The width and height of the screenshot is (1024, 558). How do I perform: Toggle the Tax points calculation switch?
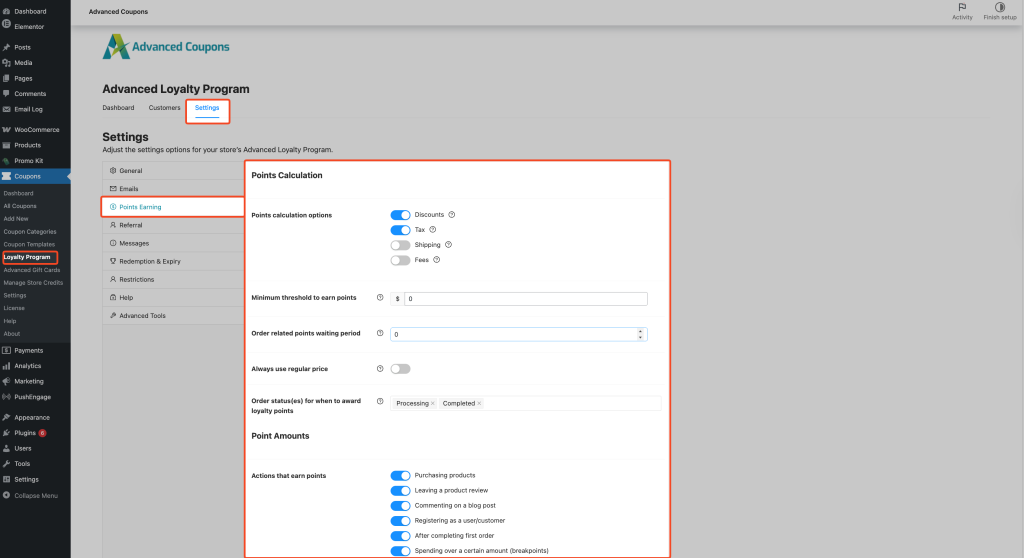tap(400, 230)
